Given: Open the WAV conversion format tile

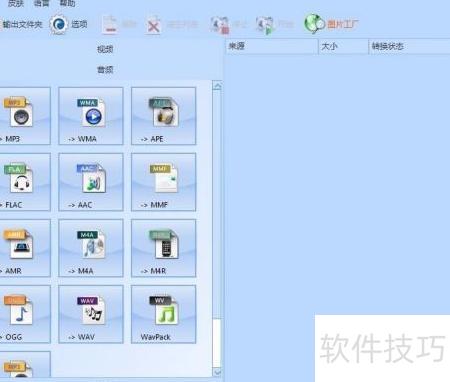Looking at the screenshot, I should (x=91, y=314).
